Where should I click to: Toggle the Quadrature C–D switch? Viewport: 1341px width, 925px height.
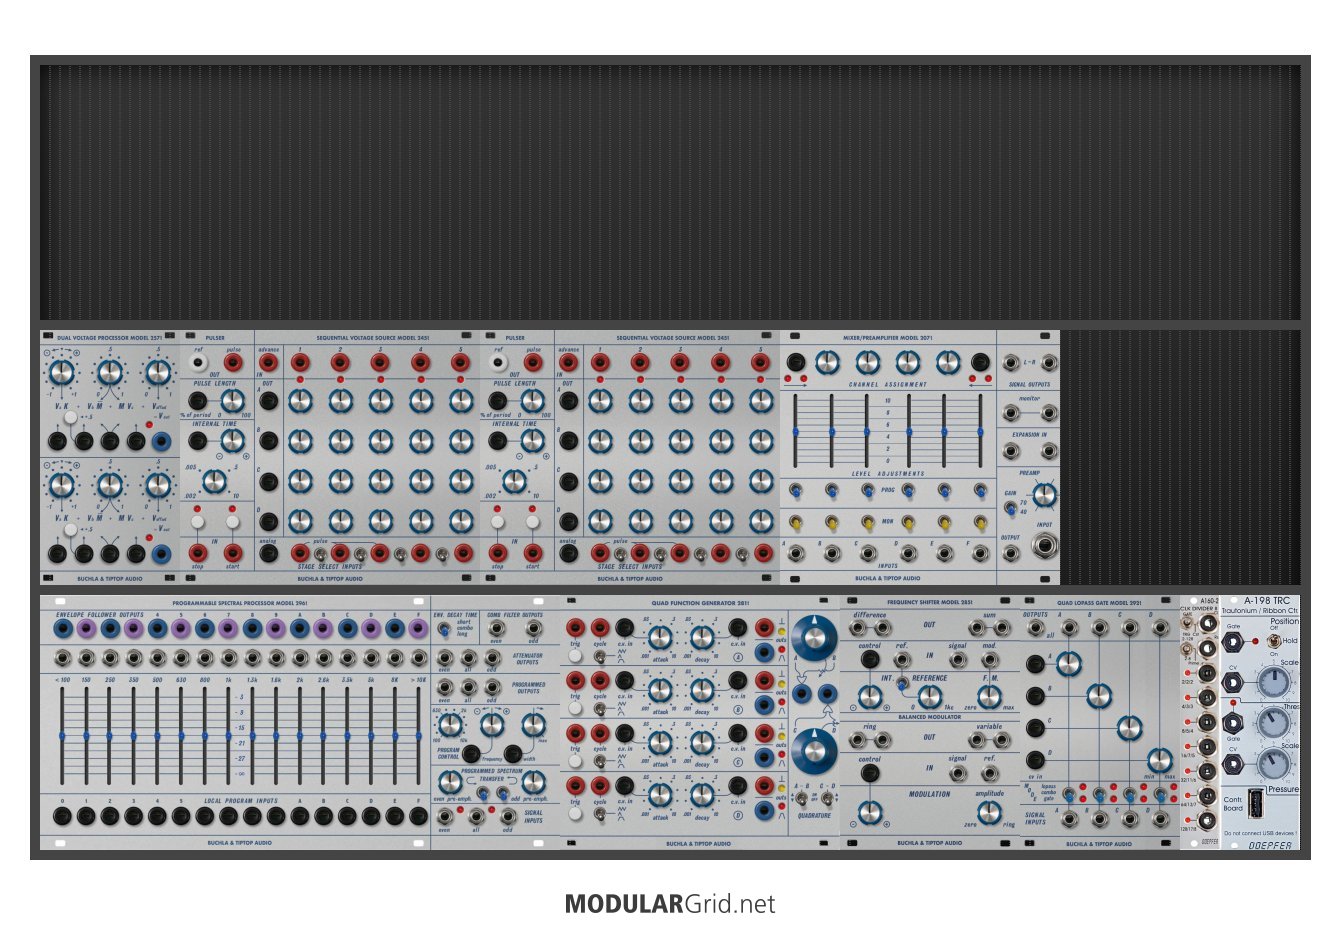click(x=827, y=799)
